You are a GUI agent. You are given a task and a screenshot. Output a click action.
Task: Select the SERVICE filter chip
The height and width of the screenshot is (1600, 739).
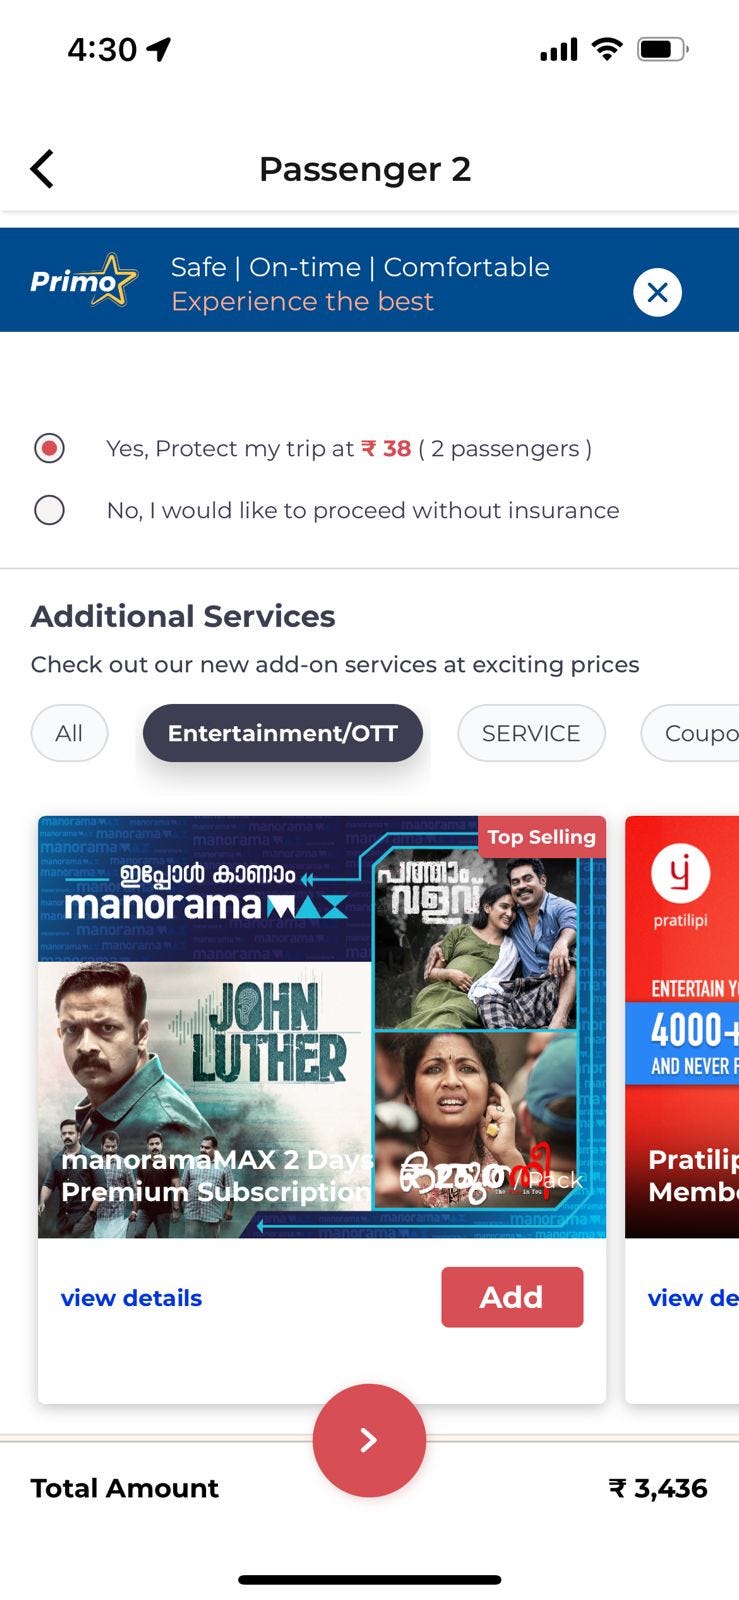coord(531,733)
